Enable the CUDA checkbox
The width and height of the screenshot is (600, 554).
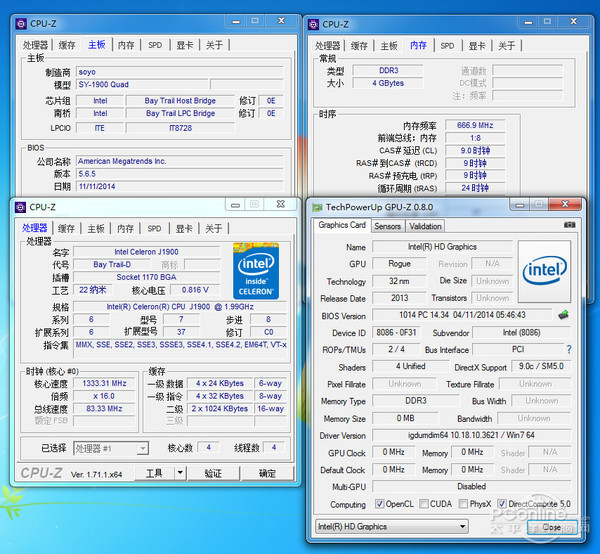[x=426, y=505]
